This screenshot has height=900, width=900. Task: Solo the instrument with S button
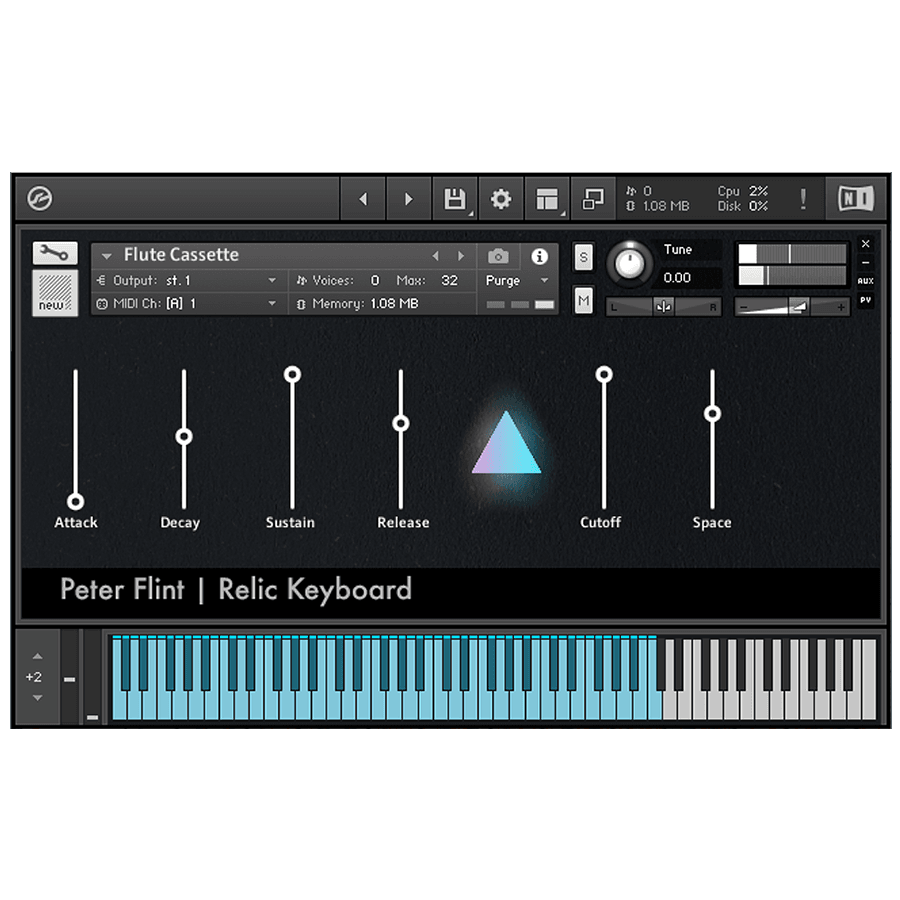click(x=583, y=257)
